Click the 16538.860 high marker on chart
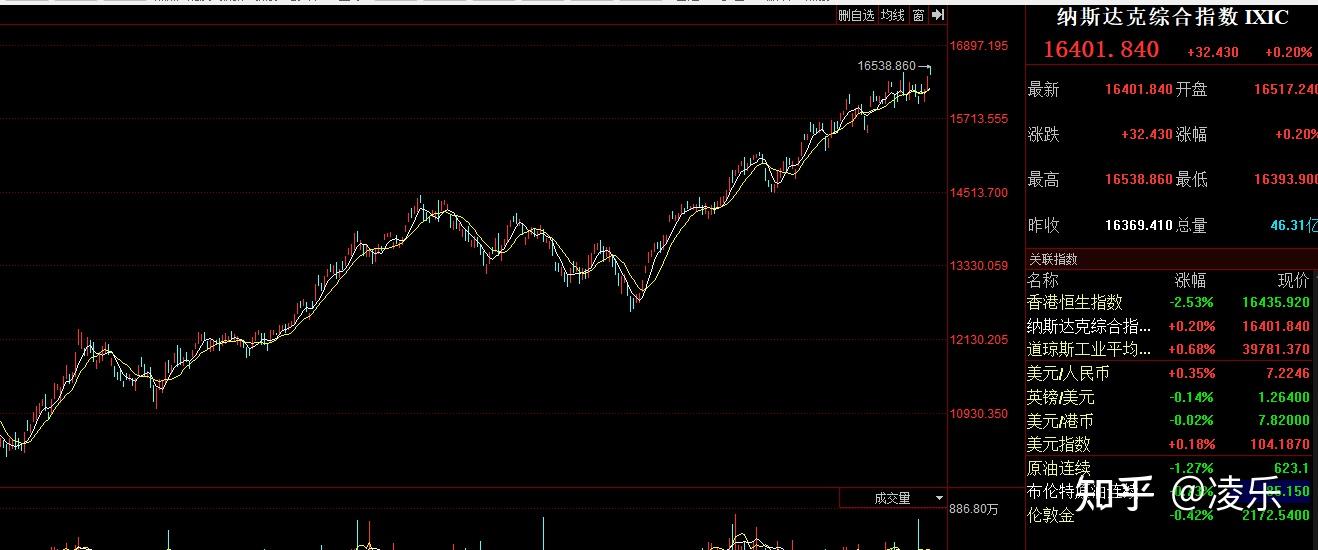 pyautogui.click(x=886, y=66)
